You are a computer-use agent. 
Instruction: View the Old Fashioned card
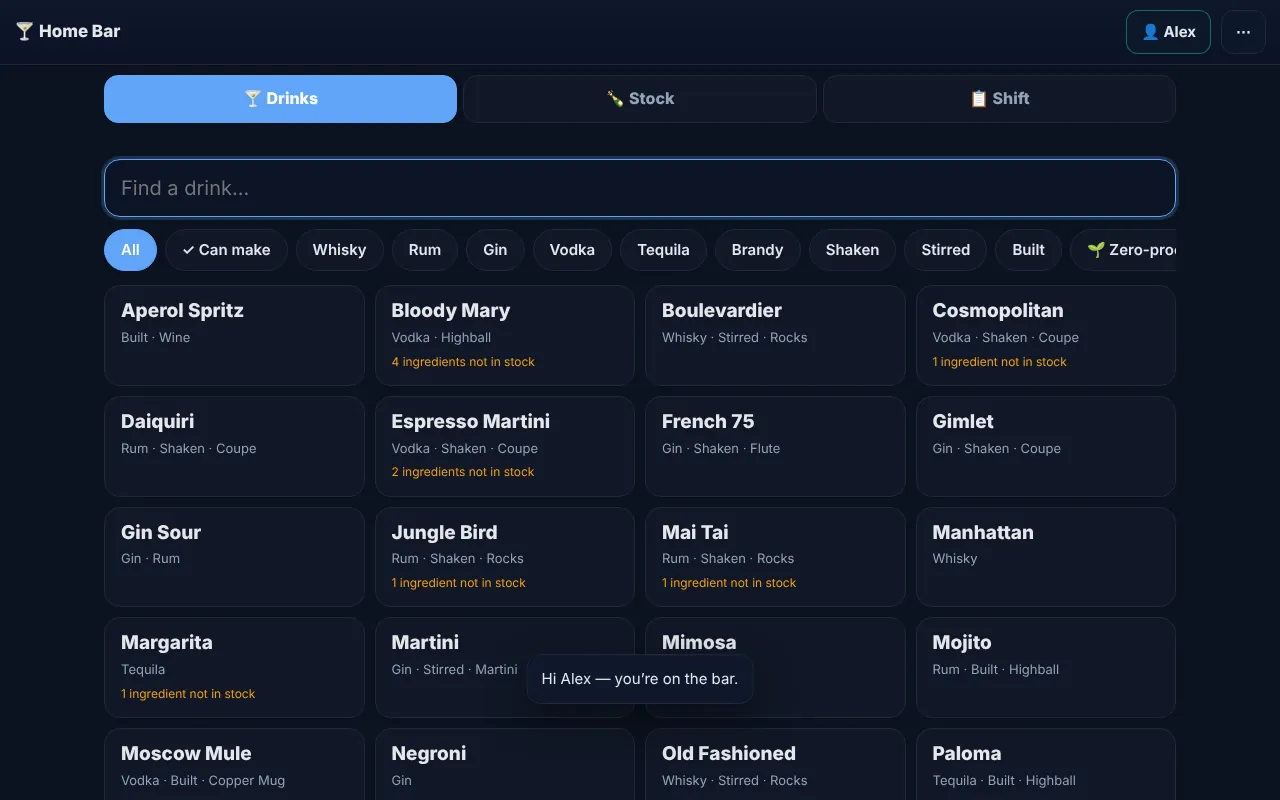[x=775, y=764]
